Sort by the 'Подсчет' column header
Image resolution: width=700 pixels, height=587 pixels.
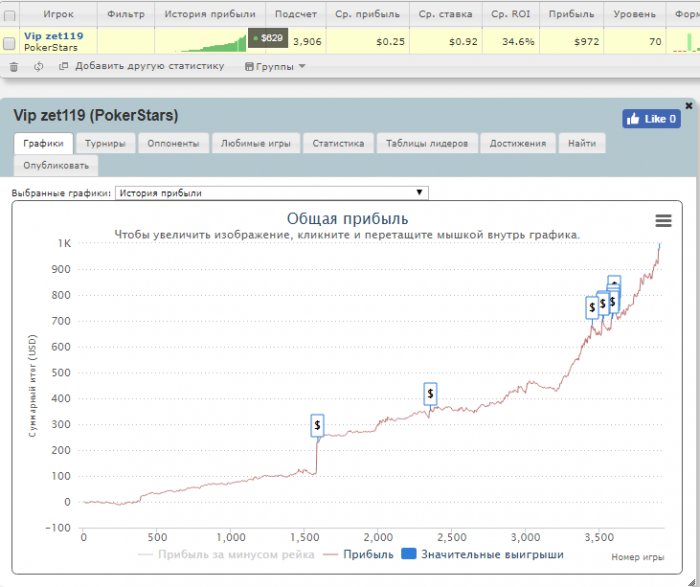(x=296, y=14)
